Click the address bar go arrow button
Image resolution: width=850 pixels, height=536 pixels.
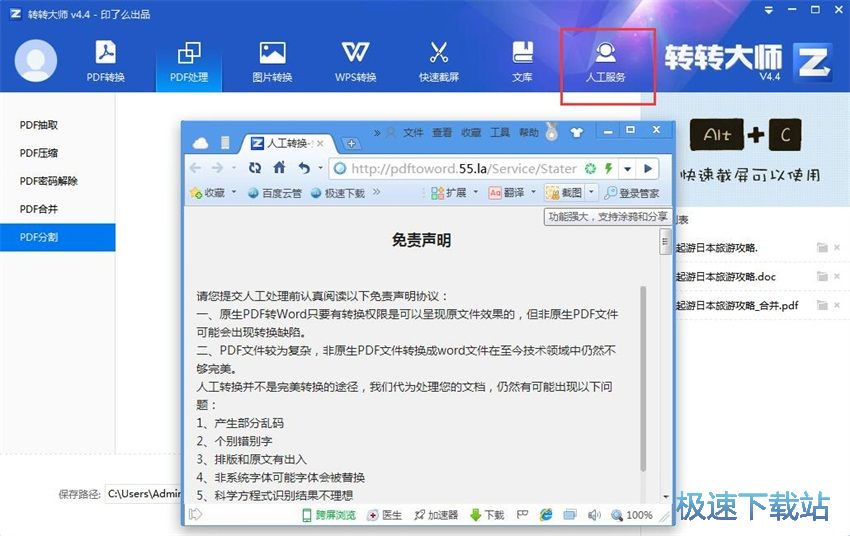click(x=648, y=169)
